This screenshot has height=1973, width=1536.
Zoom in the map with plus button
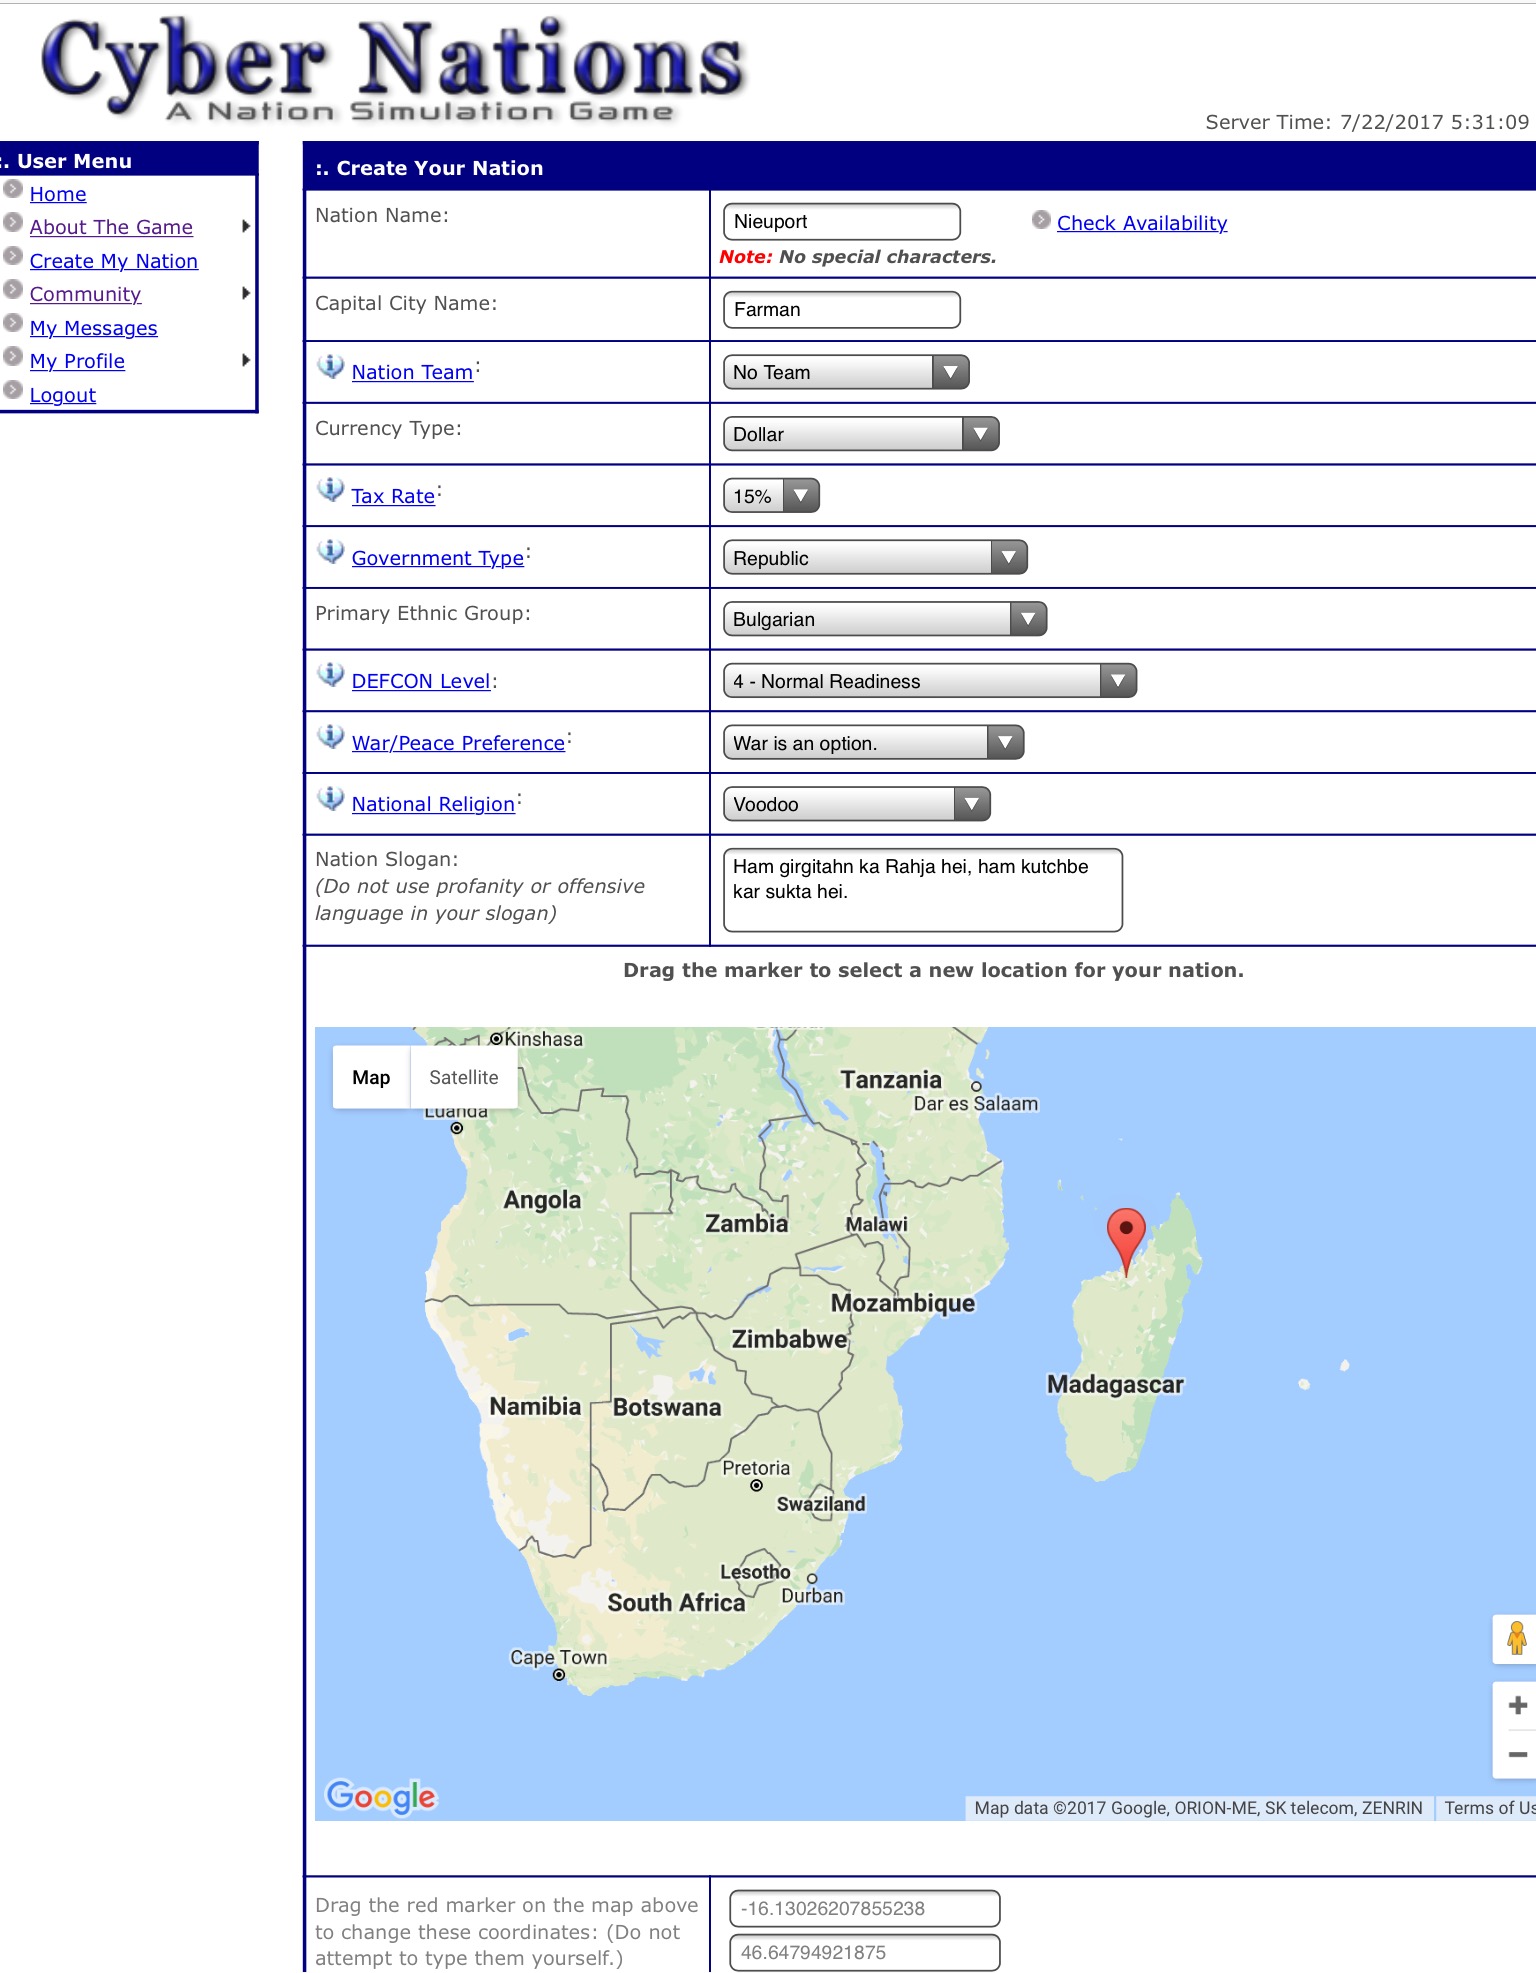(1517, 1706)
